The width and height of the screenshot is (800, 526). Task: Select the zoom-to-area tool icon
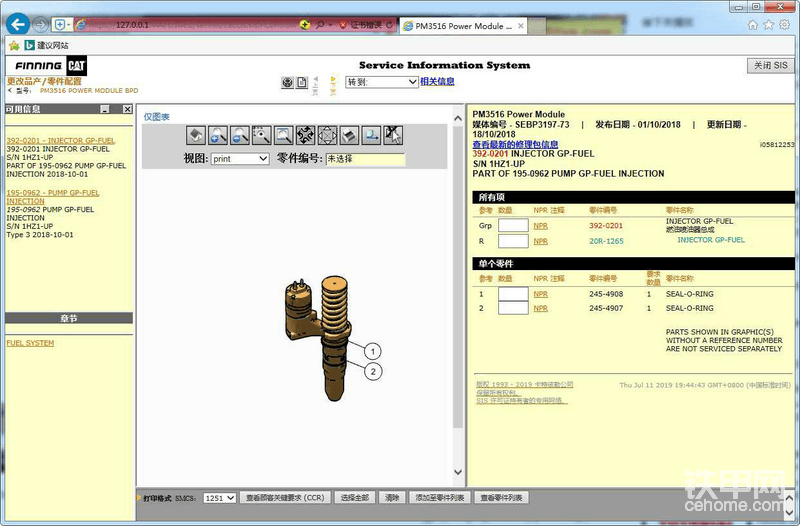pos(262,136)
